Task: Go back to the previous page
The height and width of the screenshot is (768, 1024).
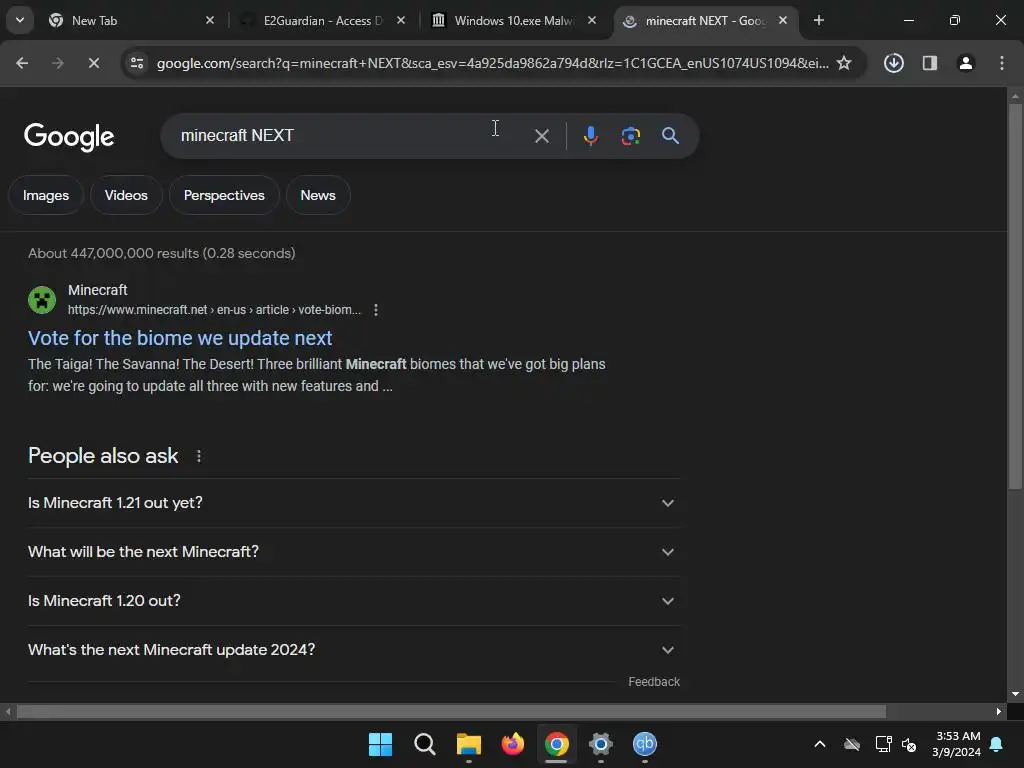Action: [x=22, y=63]
